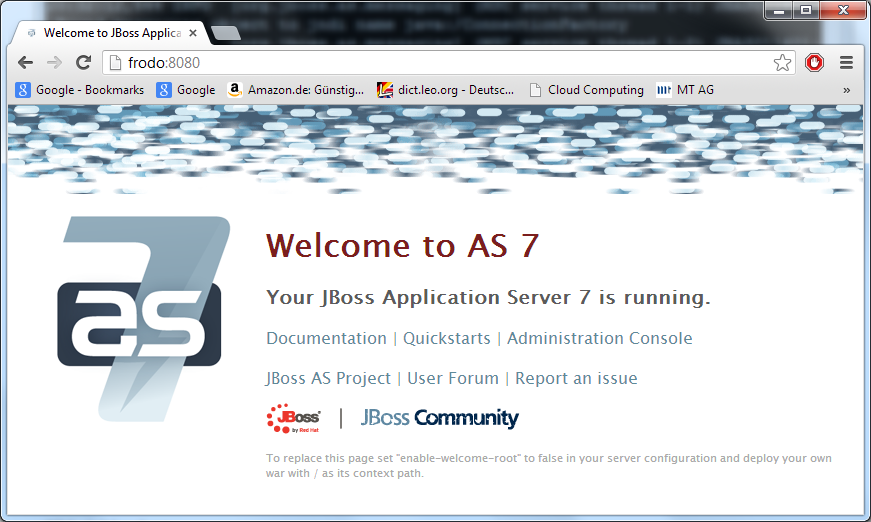Close the Chrome window
Screen dimensions: 871x522
(x=843, y=11)
